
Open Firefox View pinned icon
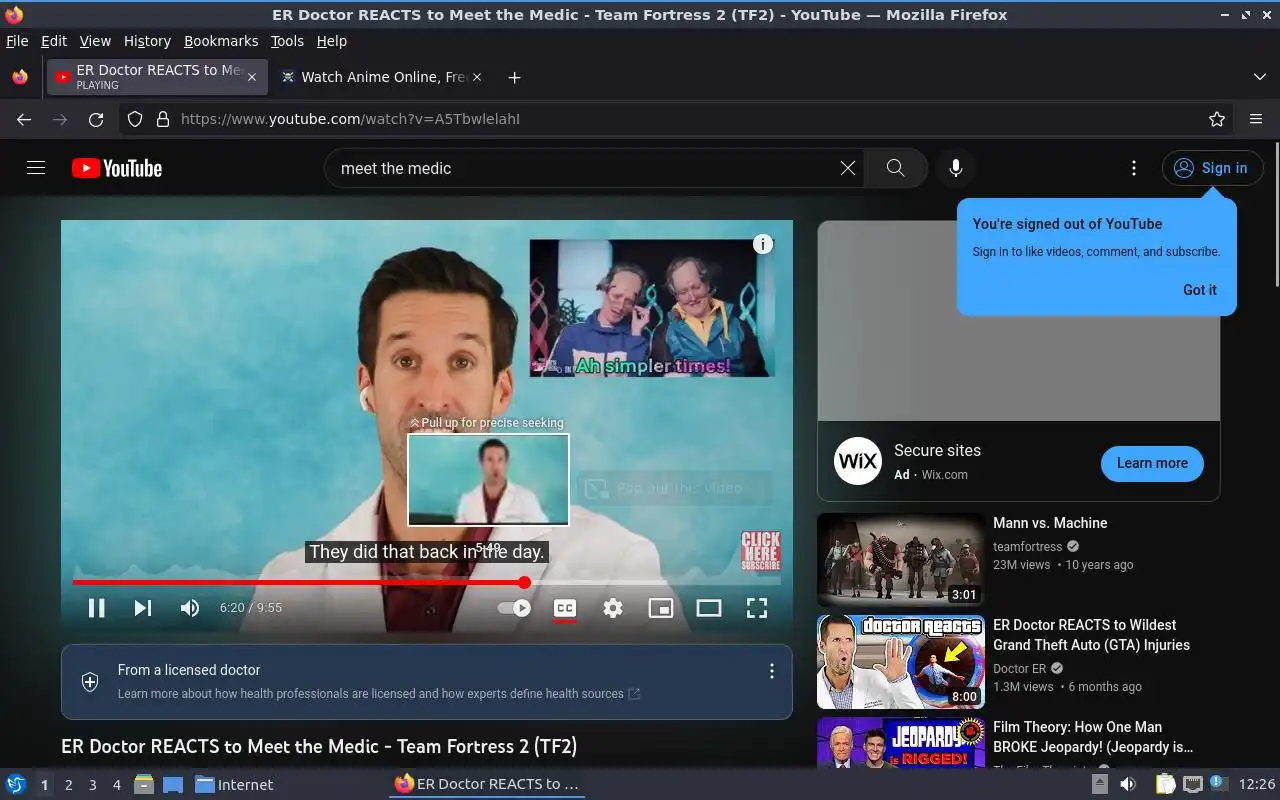[20, 77]
